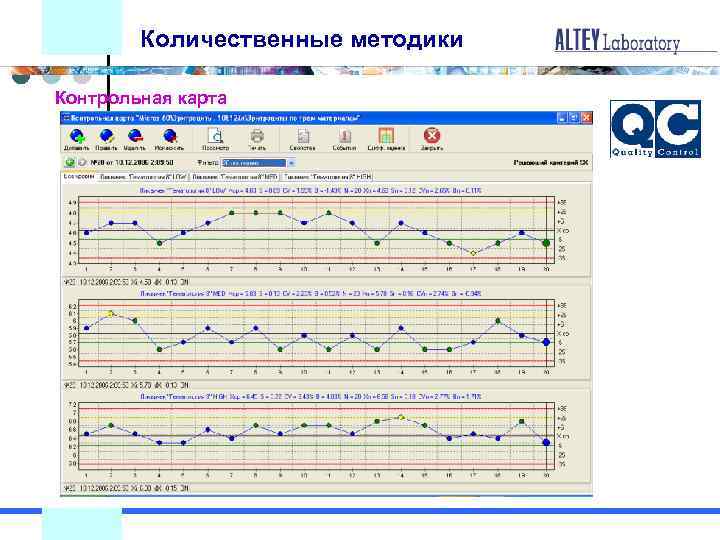
Task: Select the yellow diamond point 17 on LOW chart
Action: [473, 253]
